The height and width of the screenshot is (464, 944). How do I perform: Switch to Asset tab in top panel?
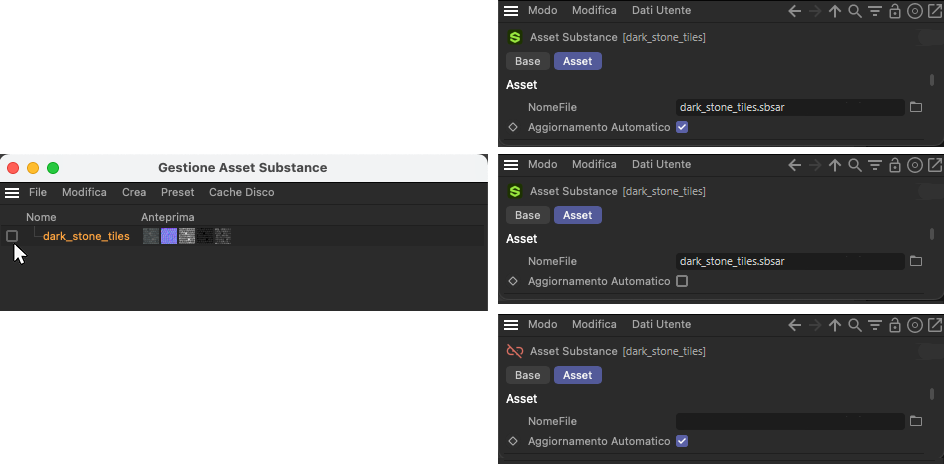[x=577, y=61]
